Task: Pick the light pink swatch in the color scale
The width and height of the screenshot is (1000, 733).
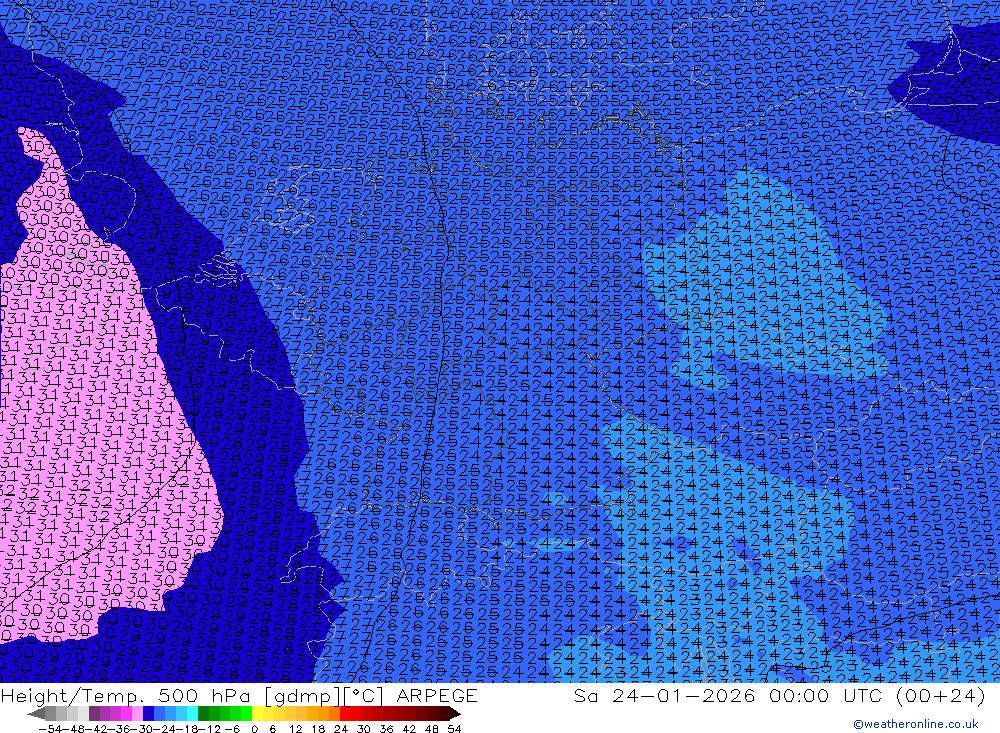Action: click(137, 714)
